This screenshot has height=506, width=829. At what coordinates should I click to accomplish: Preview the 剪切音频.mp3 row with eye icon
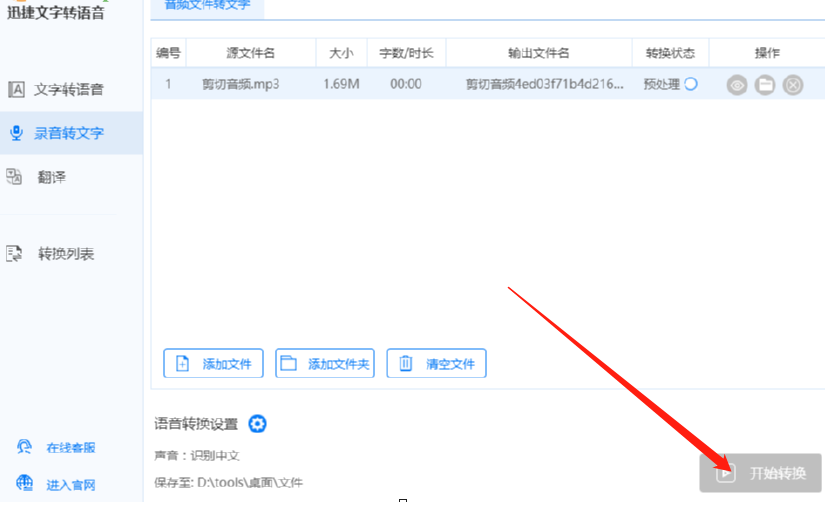pos(737,85)
